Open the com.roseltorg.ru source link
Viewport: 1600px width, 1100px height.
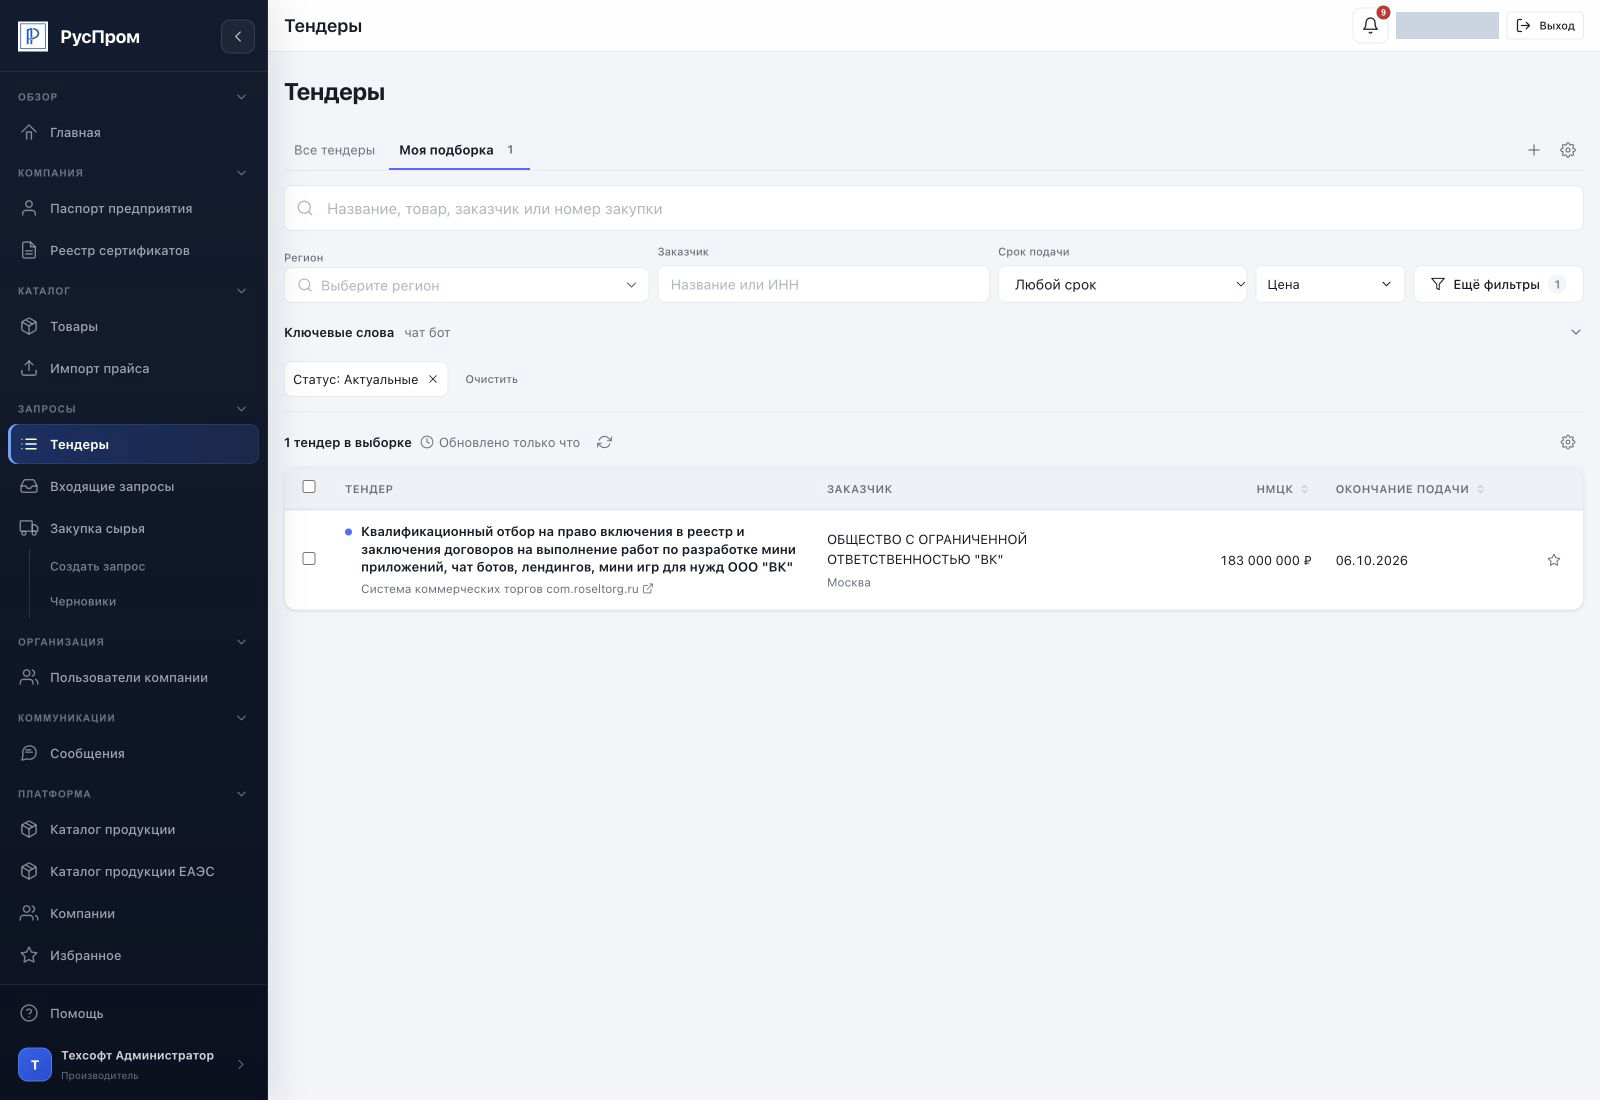[507, 589]
